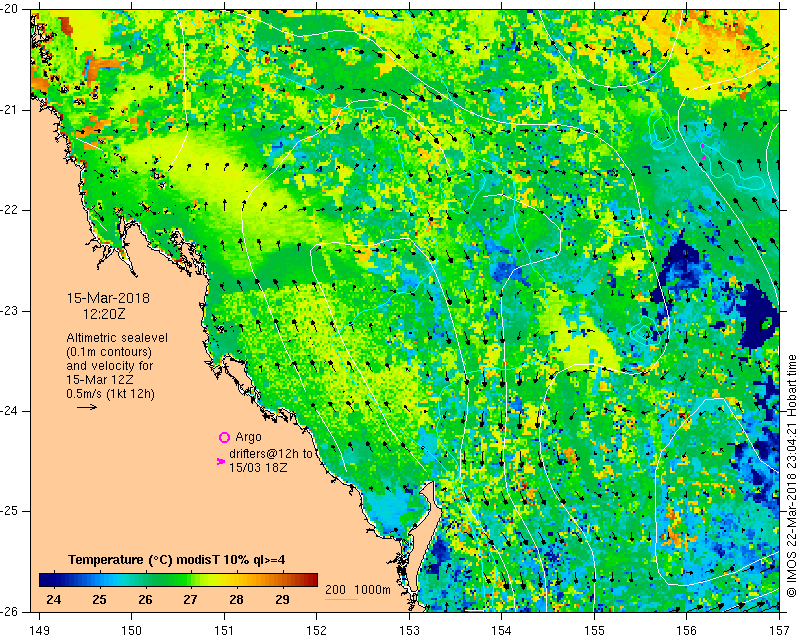Click the 'Argo' legend label
The width and height of the screenshot is (800, 640).
click(x=248, y=437)
